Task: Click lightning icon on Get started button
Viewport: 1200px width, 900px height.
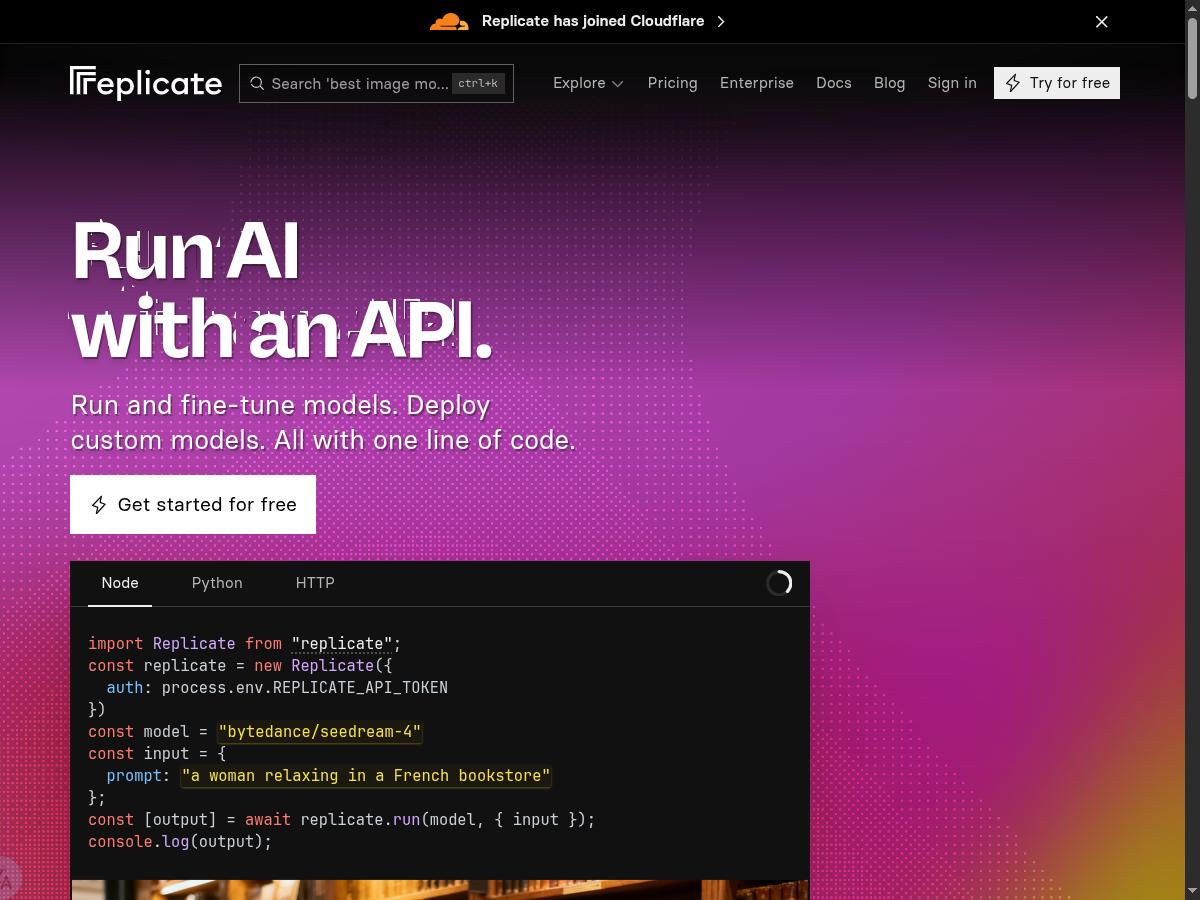Action: 99,505
